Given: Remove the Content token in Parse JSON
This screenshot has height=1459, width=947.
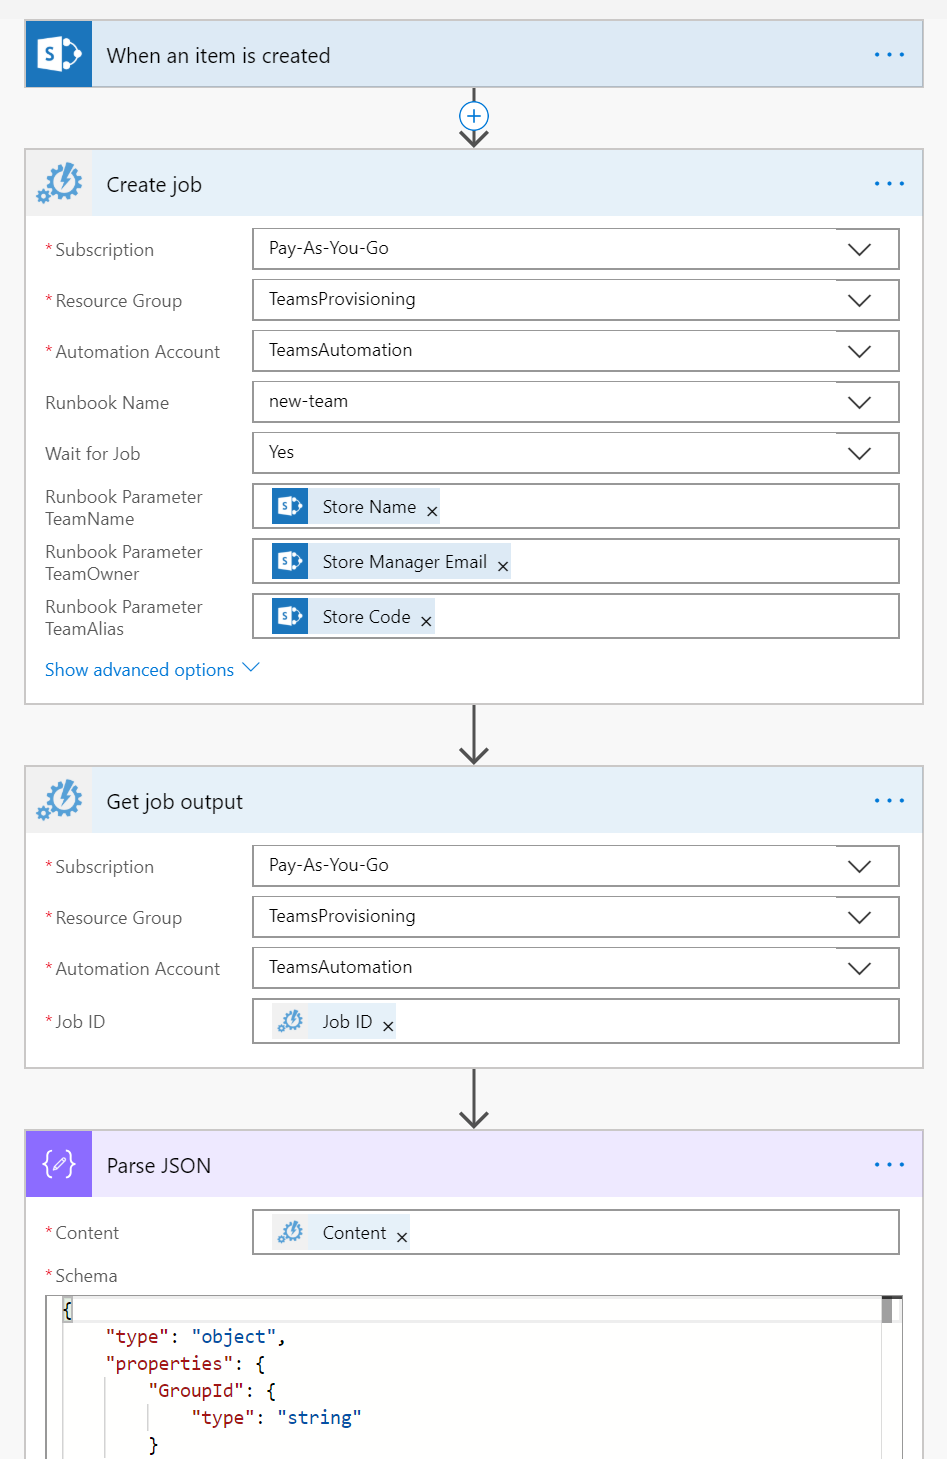Looking at the screenshot, I should tap(402, 1237).
